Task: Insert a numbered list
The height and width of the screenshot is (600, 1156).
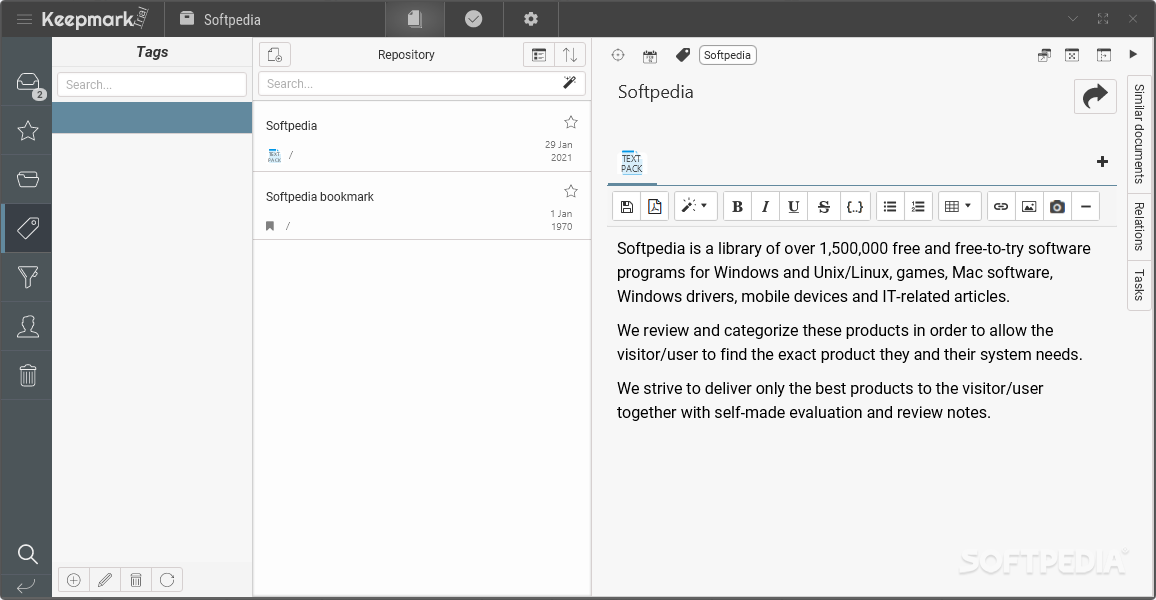Action: [918, 206]
